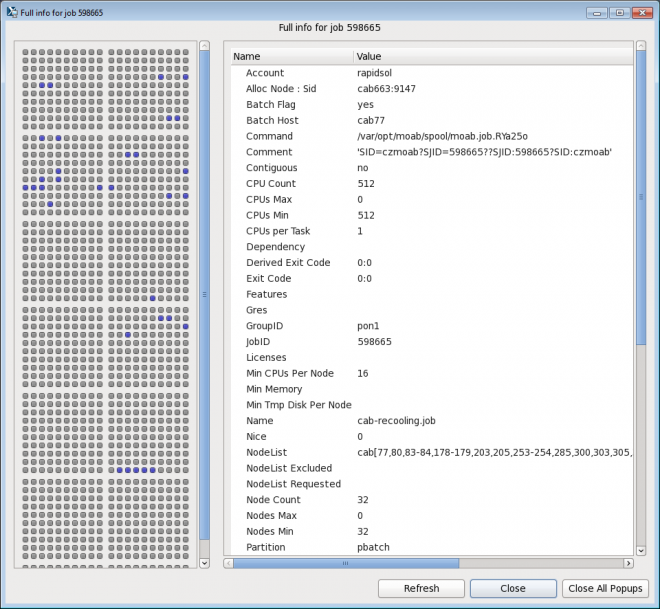Click the NodeList value starting cab[77,80

[495, 452]
